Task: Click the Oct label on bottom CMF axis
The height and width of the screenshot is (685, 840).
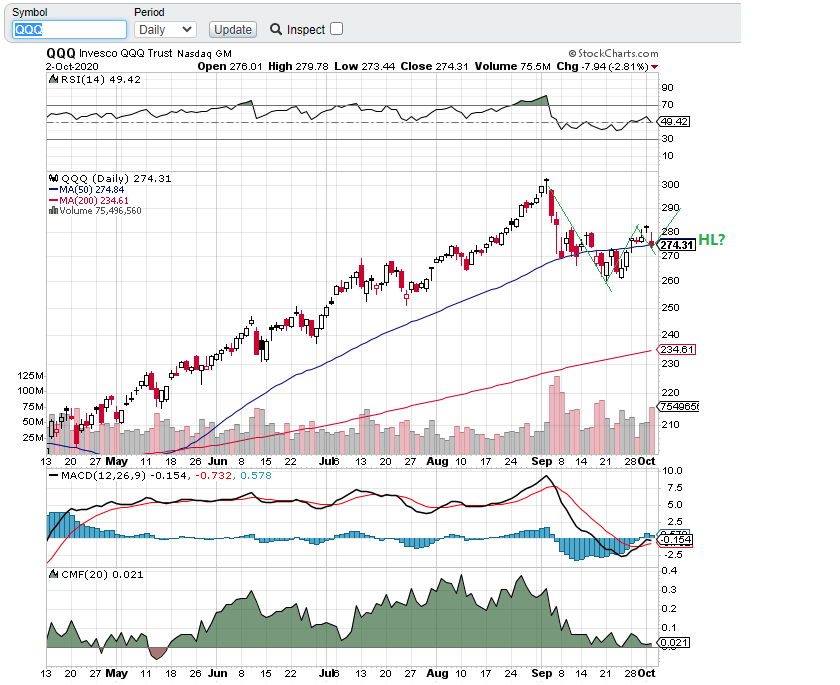Action: tap(647, 673)
